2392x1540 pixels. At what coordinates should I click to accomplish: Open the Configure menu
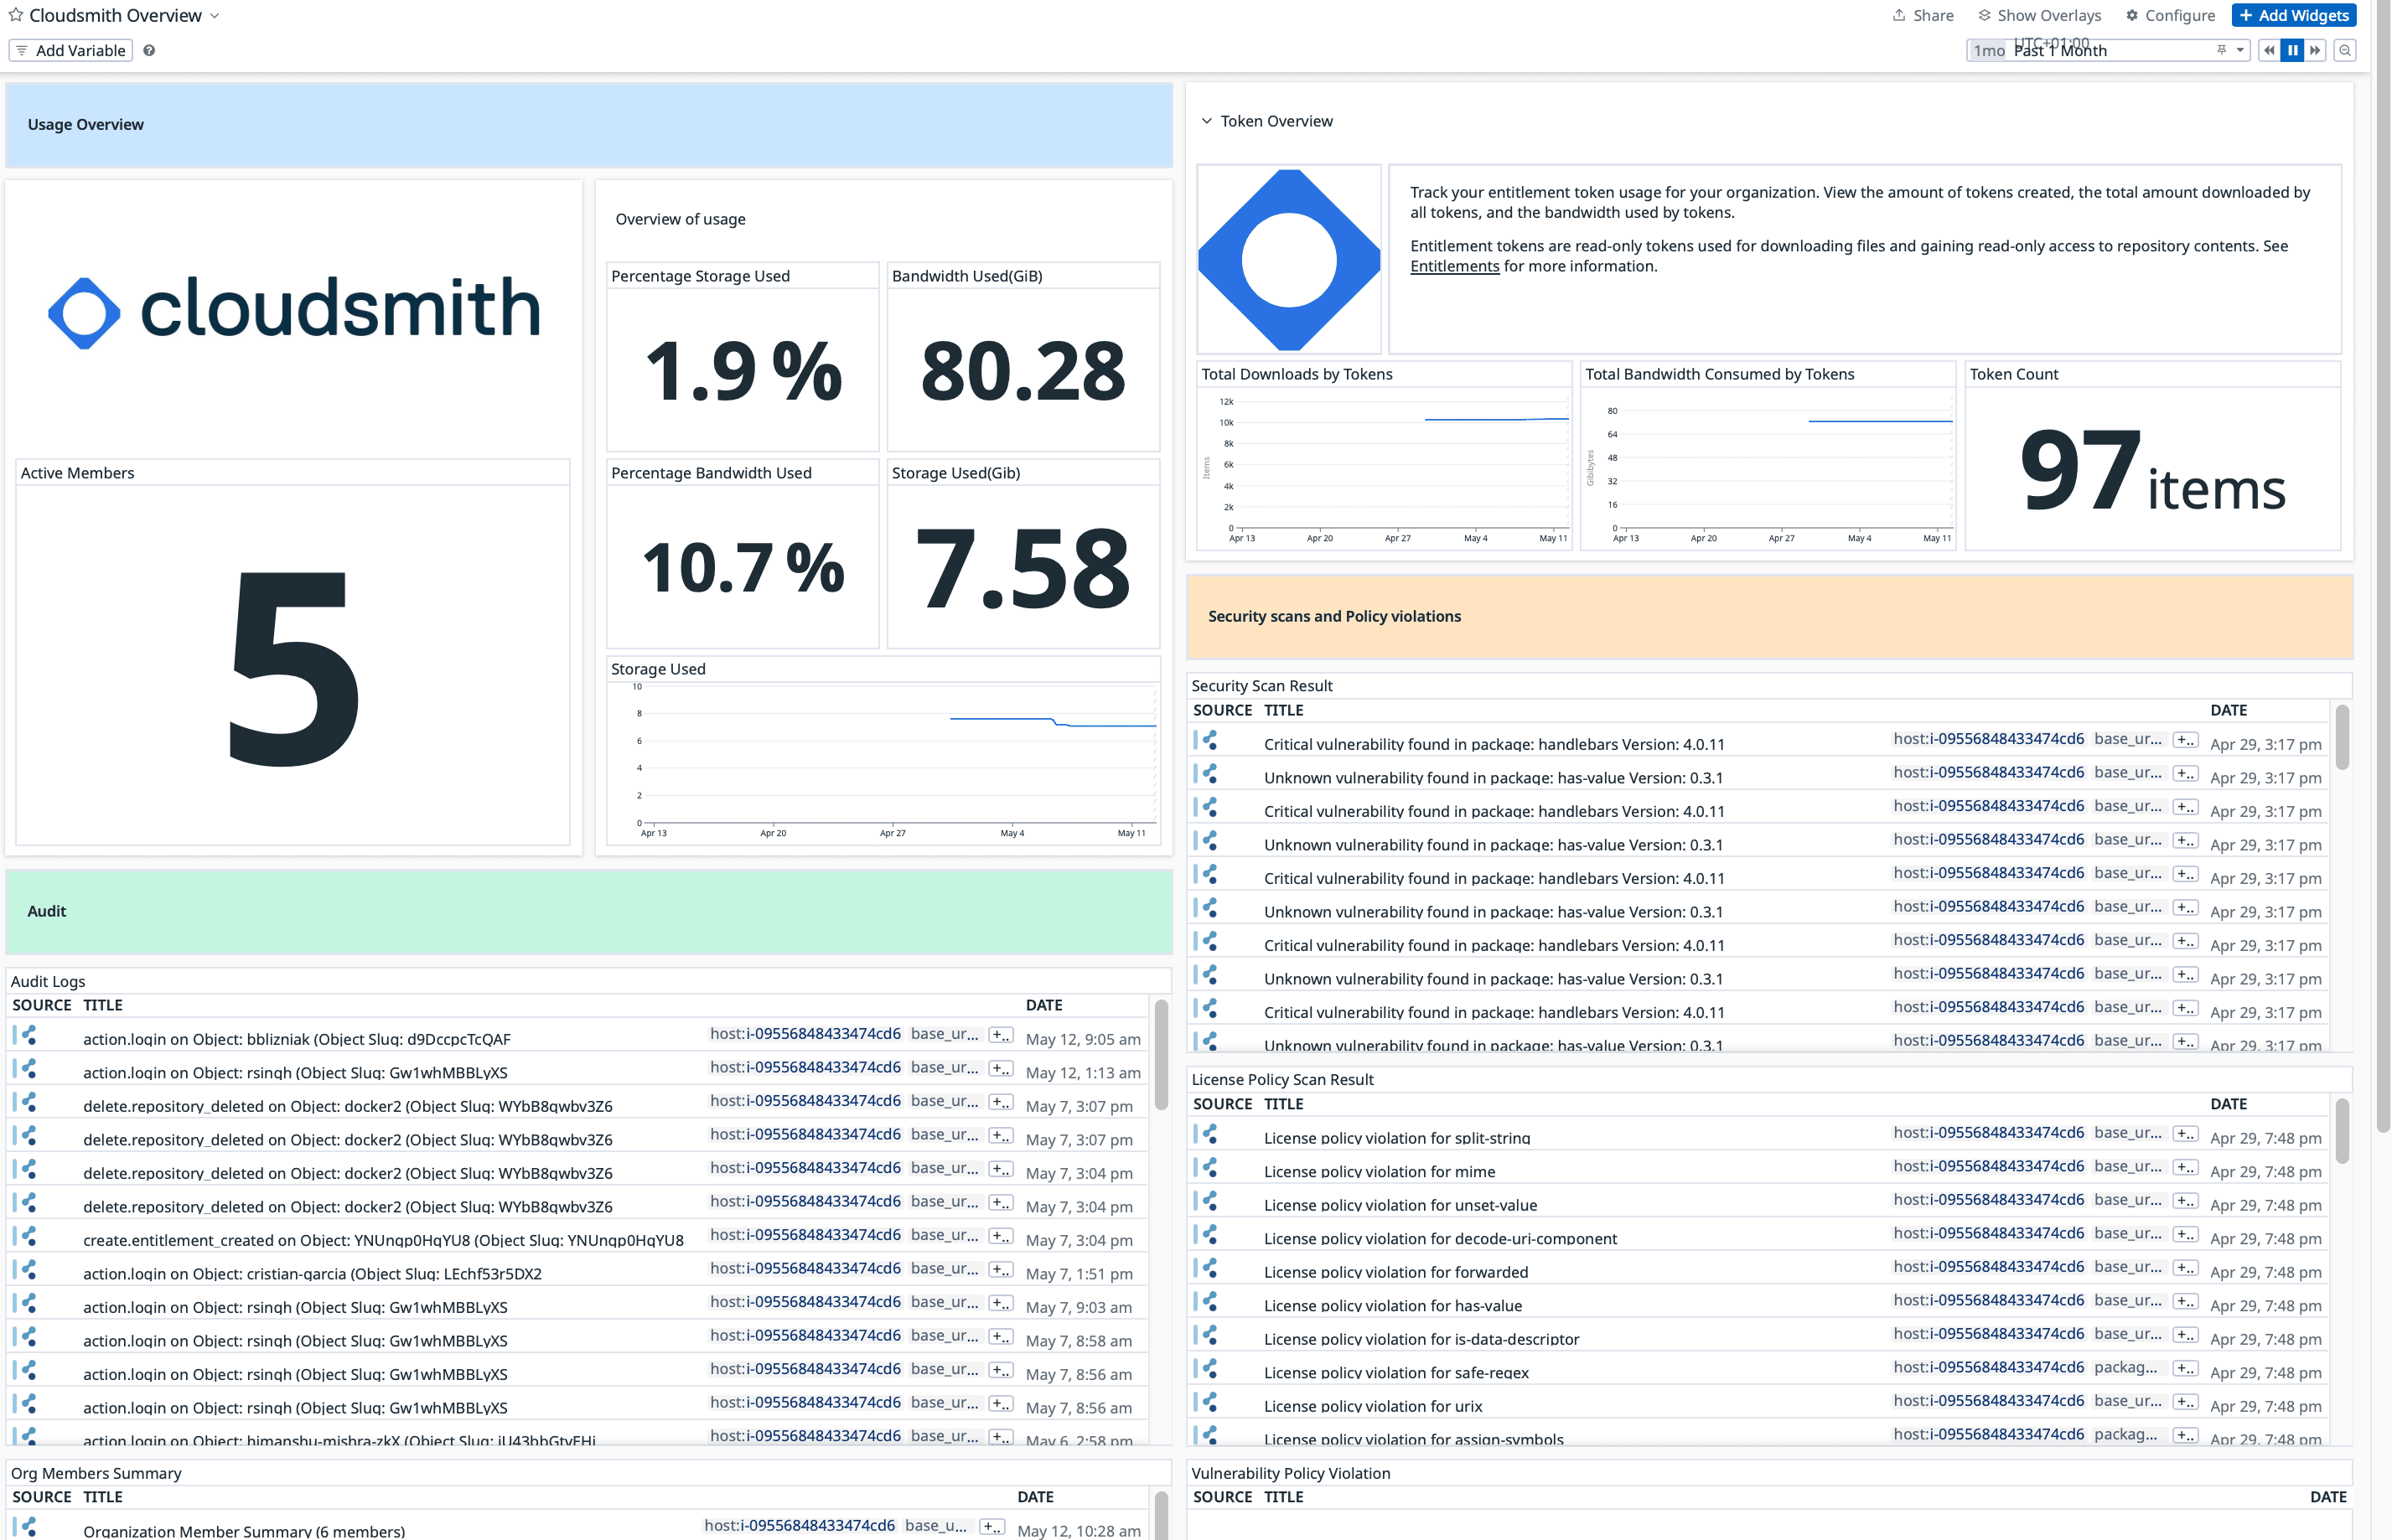pyautogui.click(x=2170, y=15)
